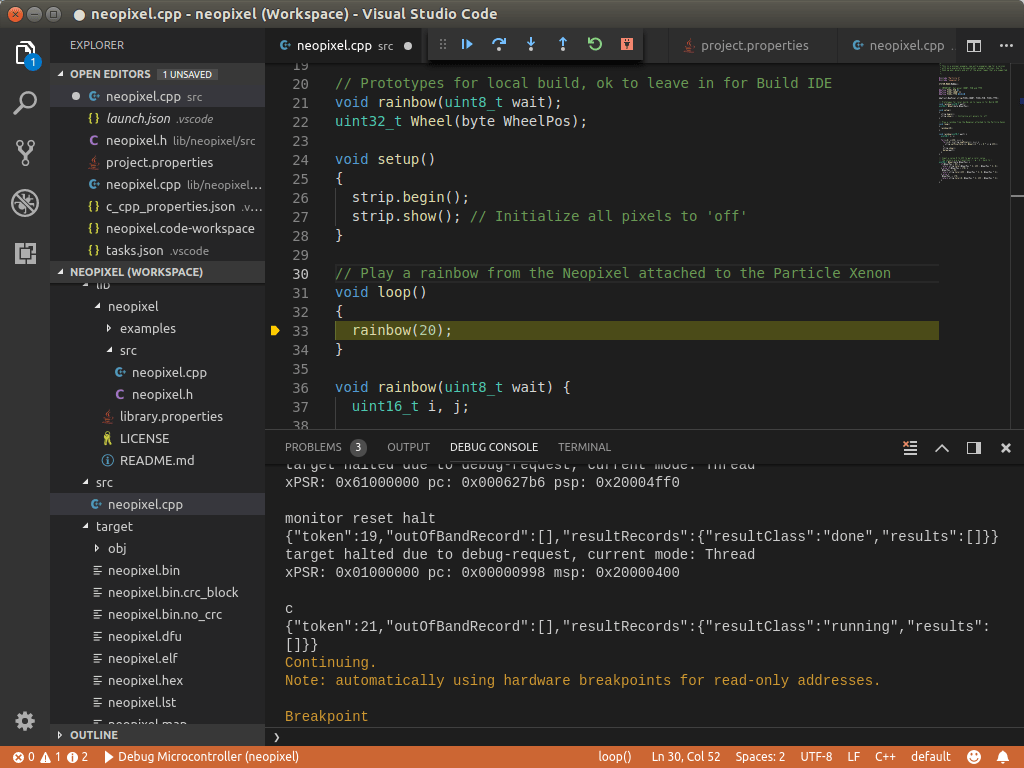Split the editor to the right

(x=974, y=46)
